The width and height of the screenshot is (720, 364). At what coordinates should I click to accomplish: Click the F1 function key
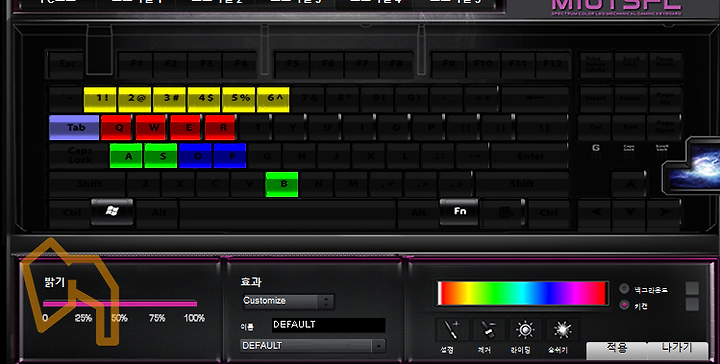pyautogui.click(x=135, y=64)
